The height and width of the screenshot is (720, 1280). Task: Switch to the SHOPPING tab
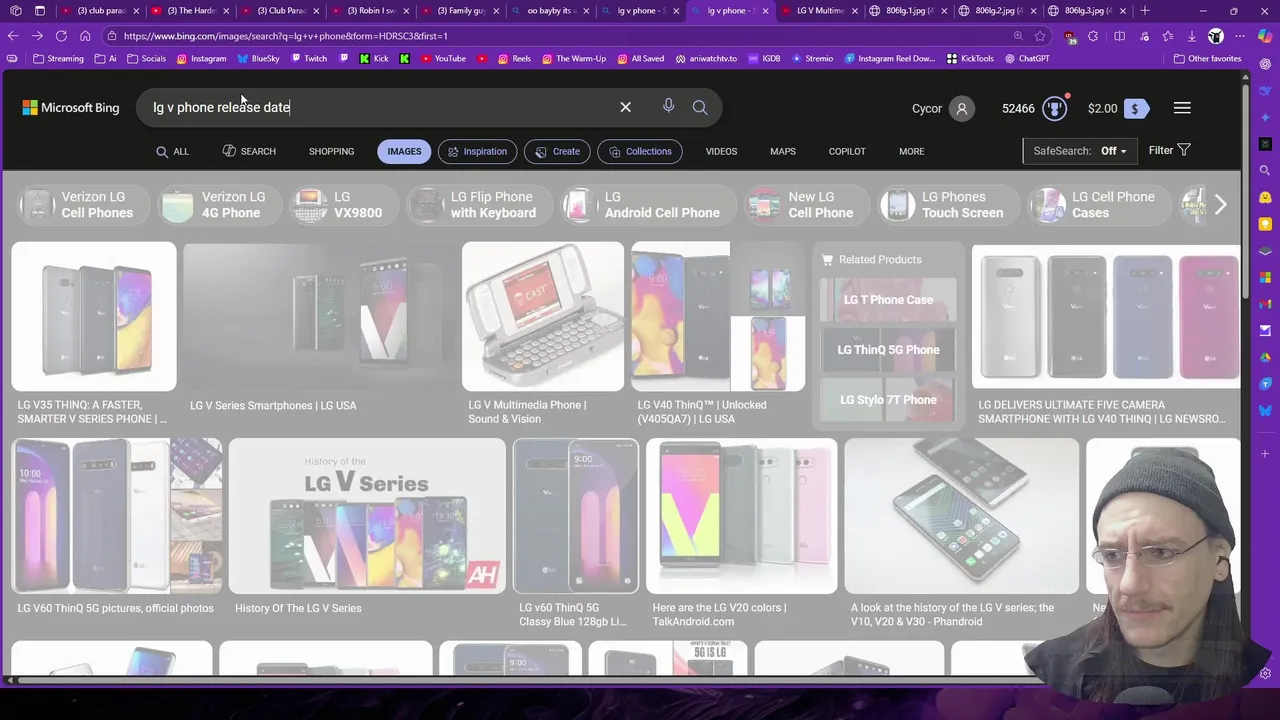click(x=331, y=151)
